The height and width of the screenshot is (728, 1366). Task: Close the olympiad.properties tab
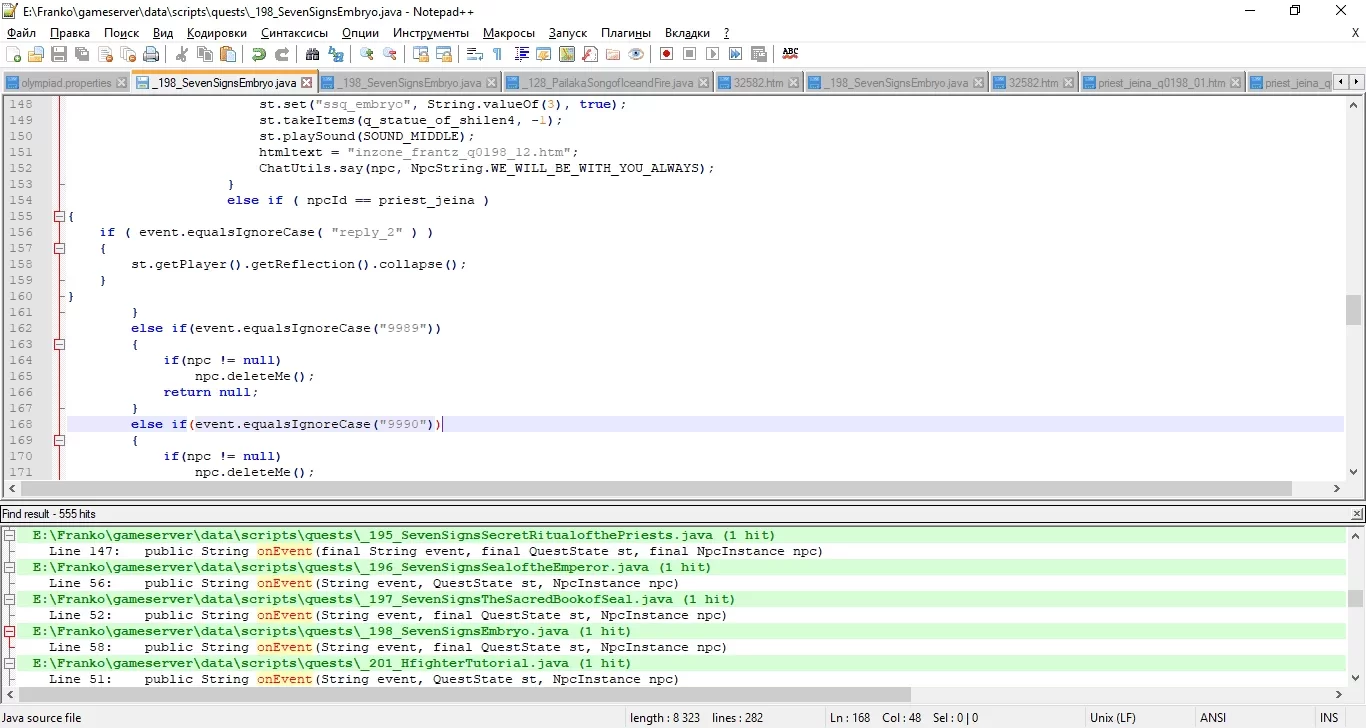coord(121,83)
